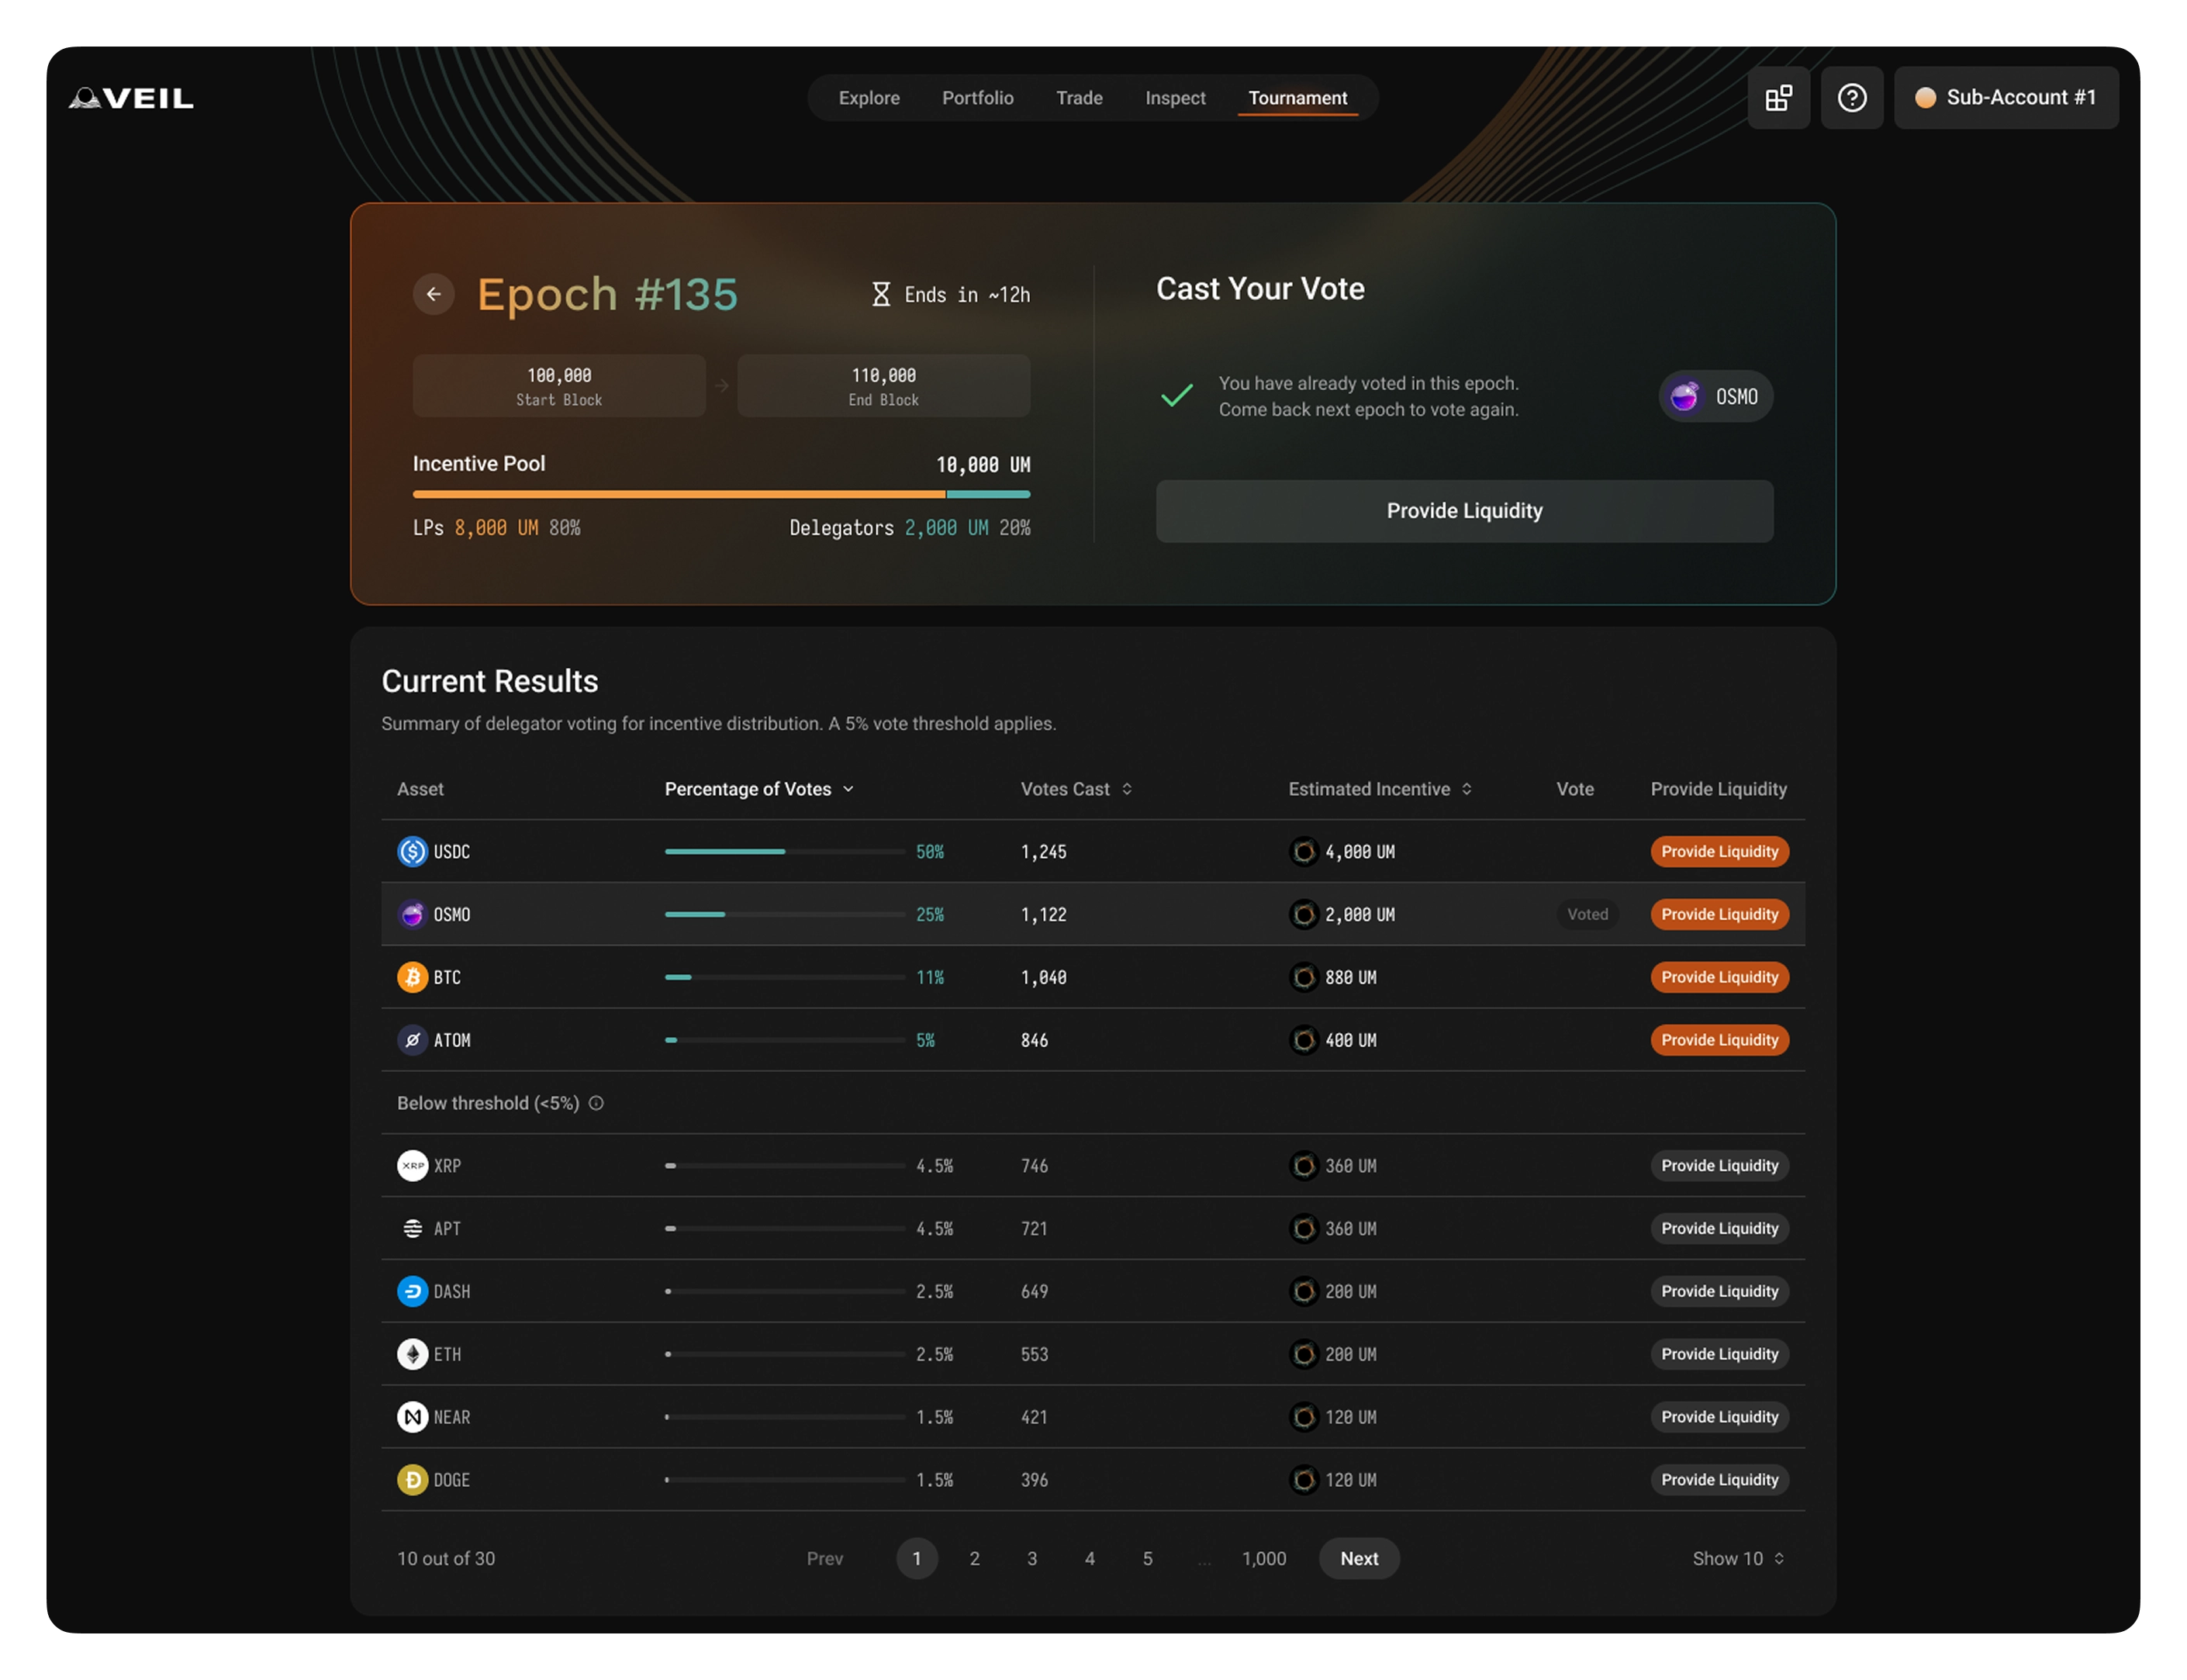The height and width of the screenshot is (1680, 2187).
Task: Click the Incentive Pool progress bar
Action: click(x=721, y=494)
